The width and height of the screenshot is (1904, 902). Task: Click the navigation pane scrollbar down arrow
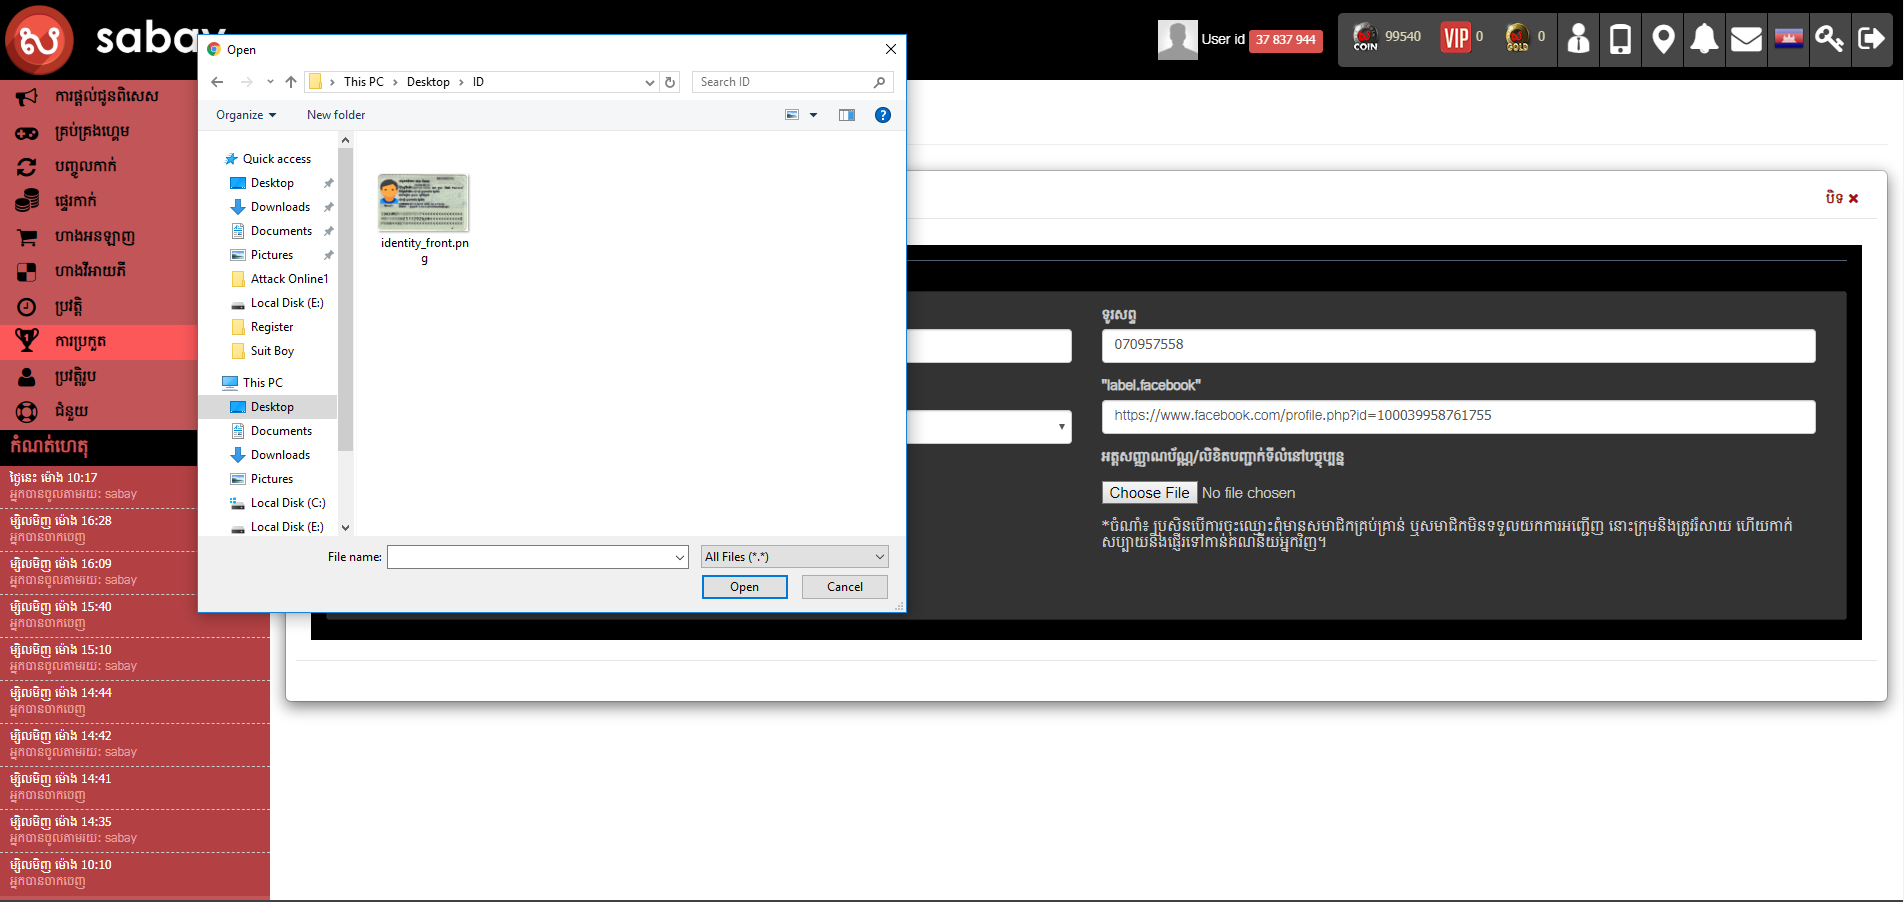point(346,527)
